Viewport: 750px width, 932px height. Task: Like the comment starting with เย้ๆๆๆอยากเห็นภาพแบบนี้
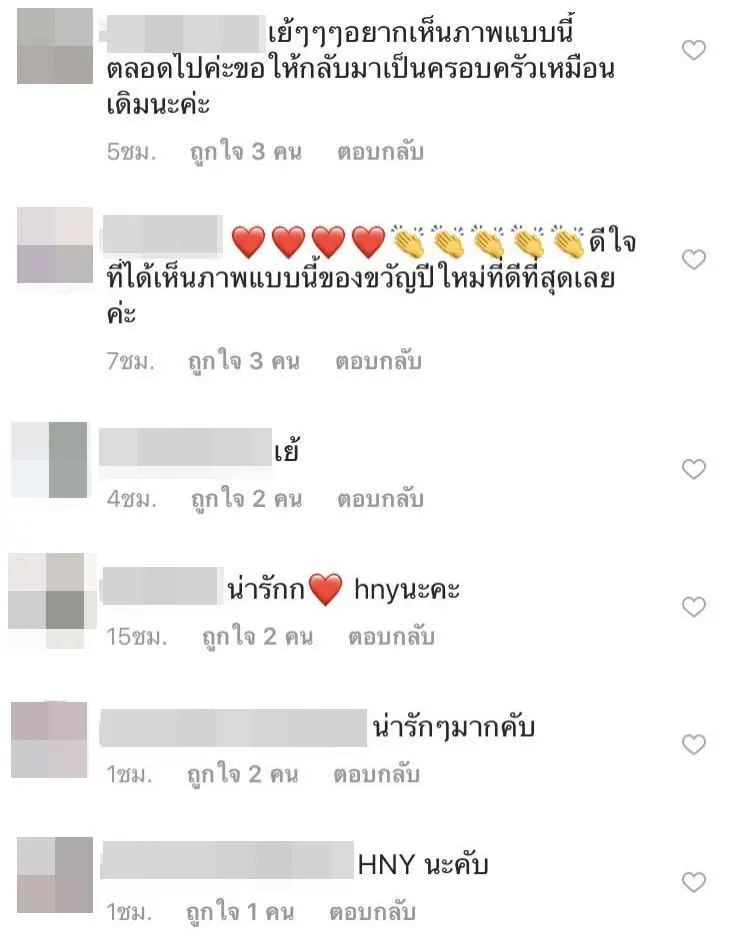tap(693, 51)
